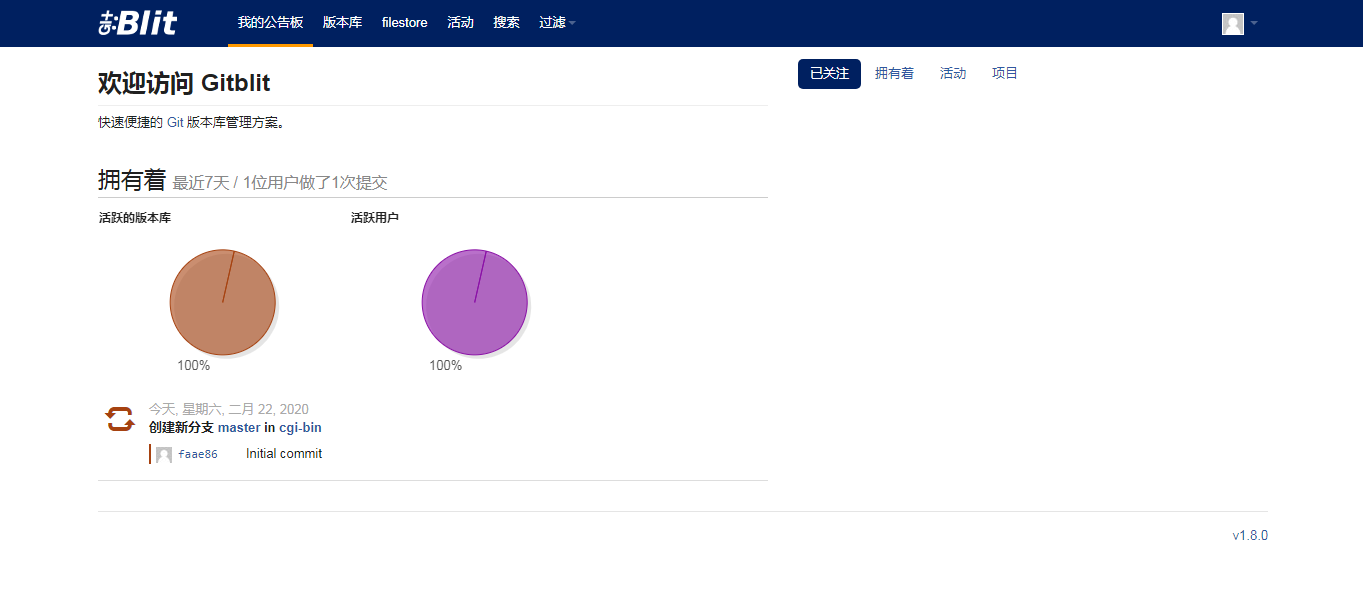Switch to the 项目 tab

coord(1005,73)
